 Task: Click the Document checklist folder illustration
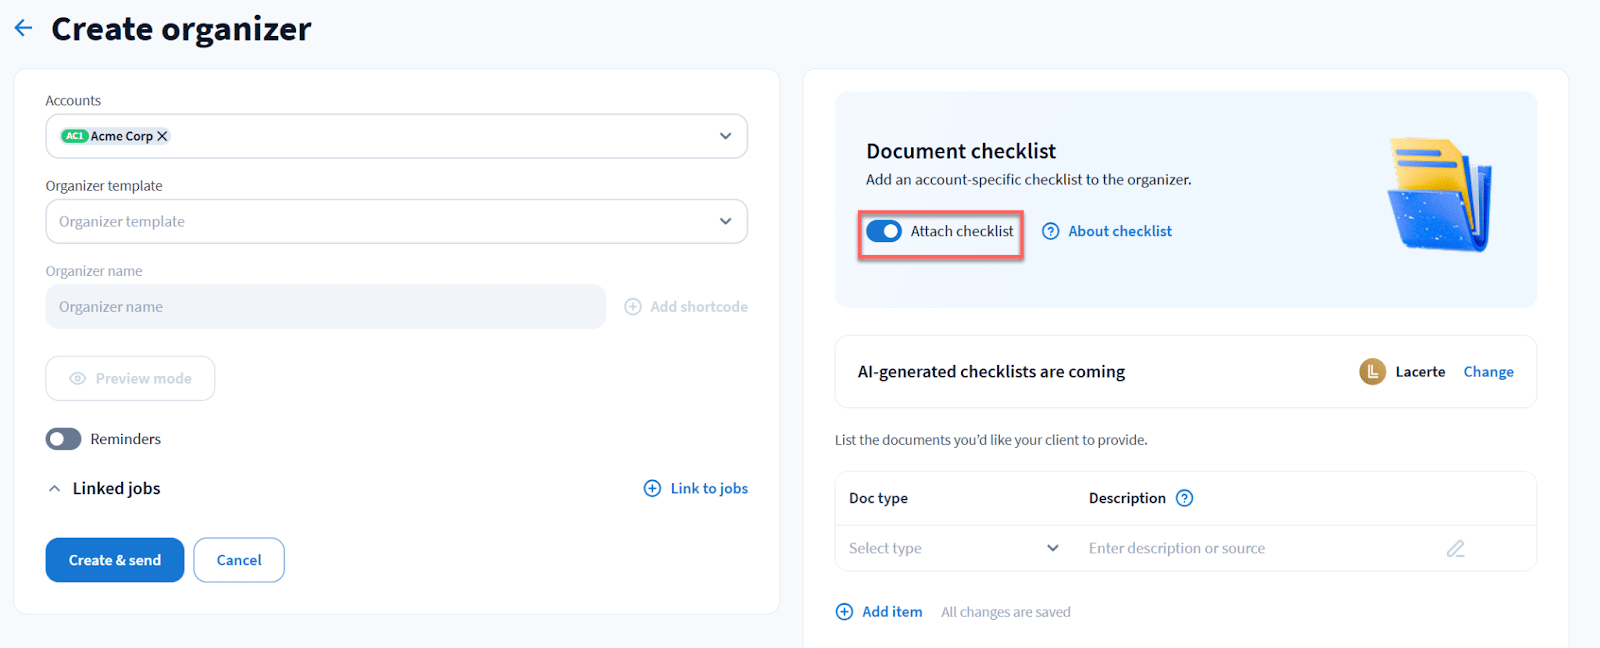pos(1440,195)
